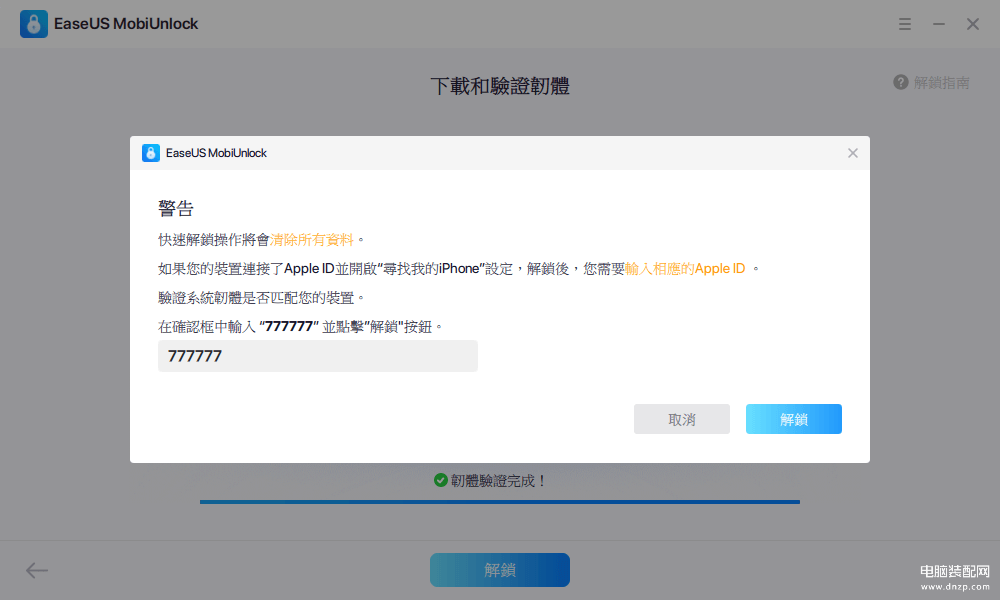Go back using the left arrow icon
The width and height of the screenshot is (1000, 600).
point(36,570)
